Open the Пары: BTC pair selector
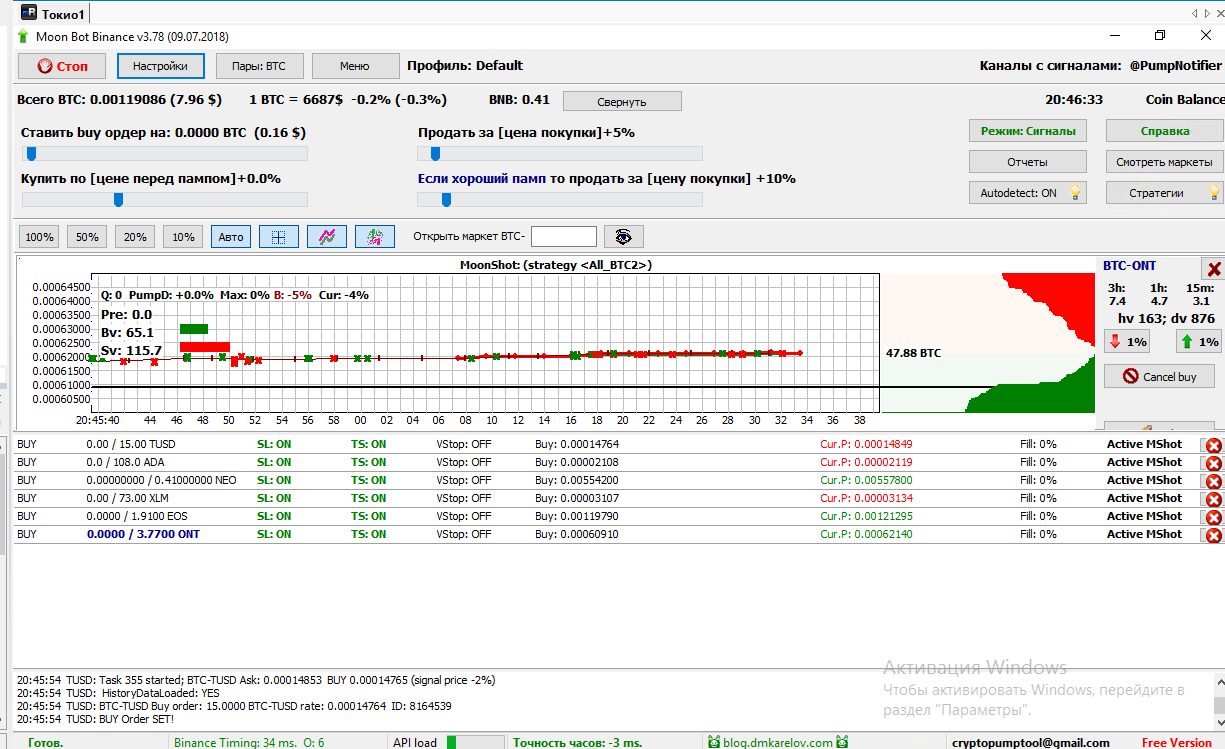Image resolution: width=1225 pixels, height=749 pixels. pos(259,66)
